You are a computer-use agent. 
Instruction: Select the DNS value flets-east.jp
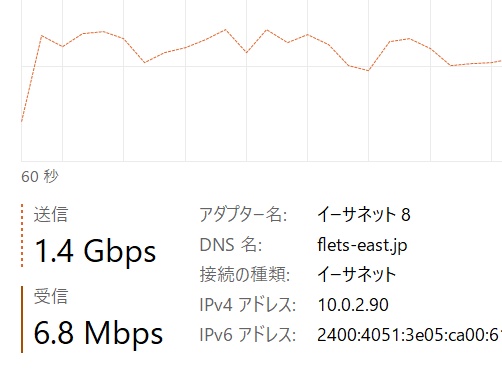tap(362, 246)
